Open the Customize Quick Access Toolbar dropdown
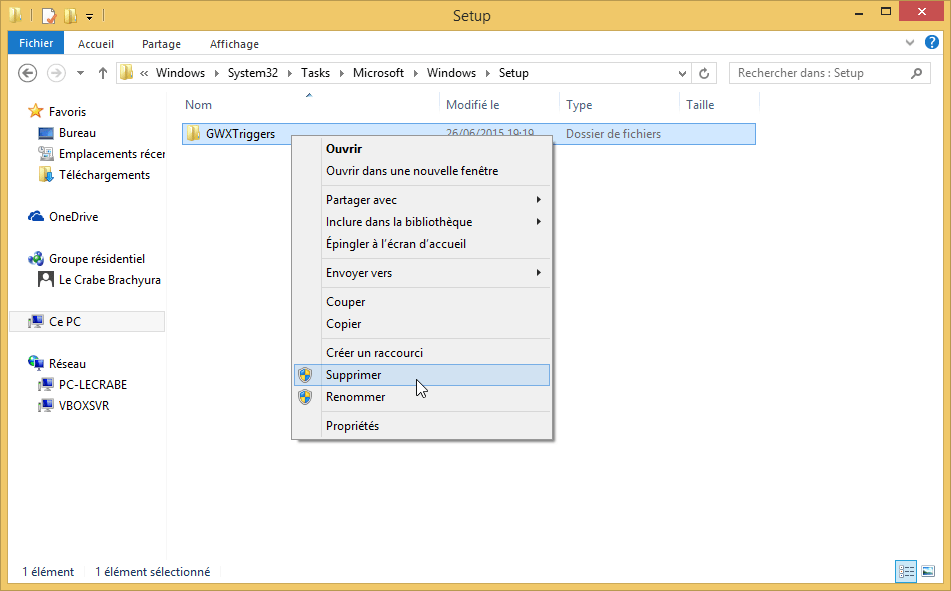The height and width of the screenshot is (591, 951). tap(89, 16)
